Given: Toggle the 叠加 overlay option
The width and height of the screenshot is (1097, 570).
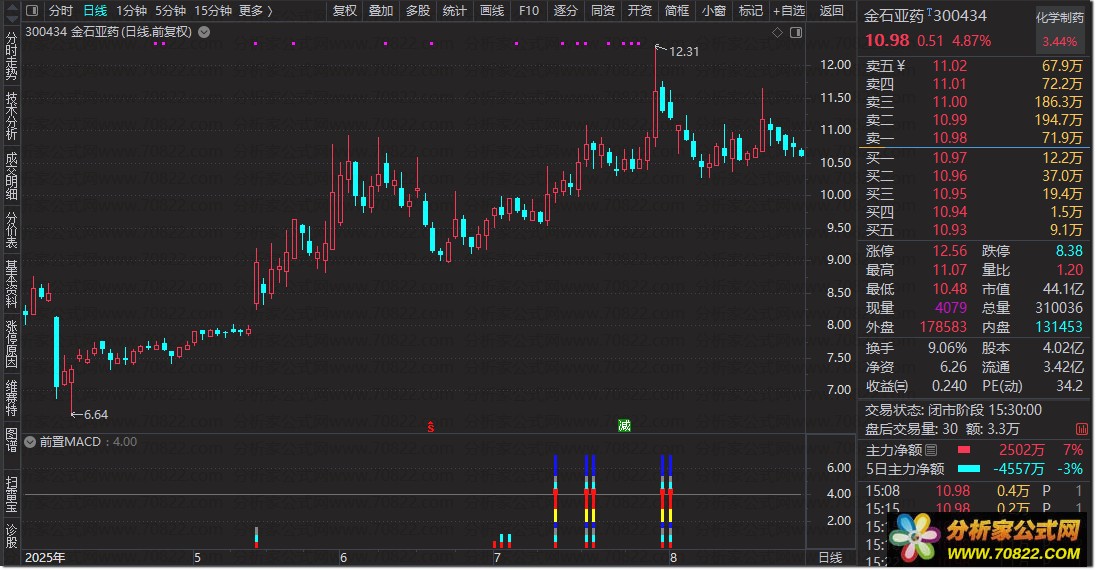Looking at the screenshot, I should [380, 11].
